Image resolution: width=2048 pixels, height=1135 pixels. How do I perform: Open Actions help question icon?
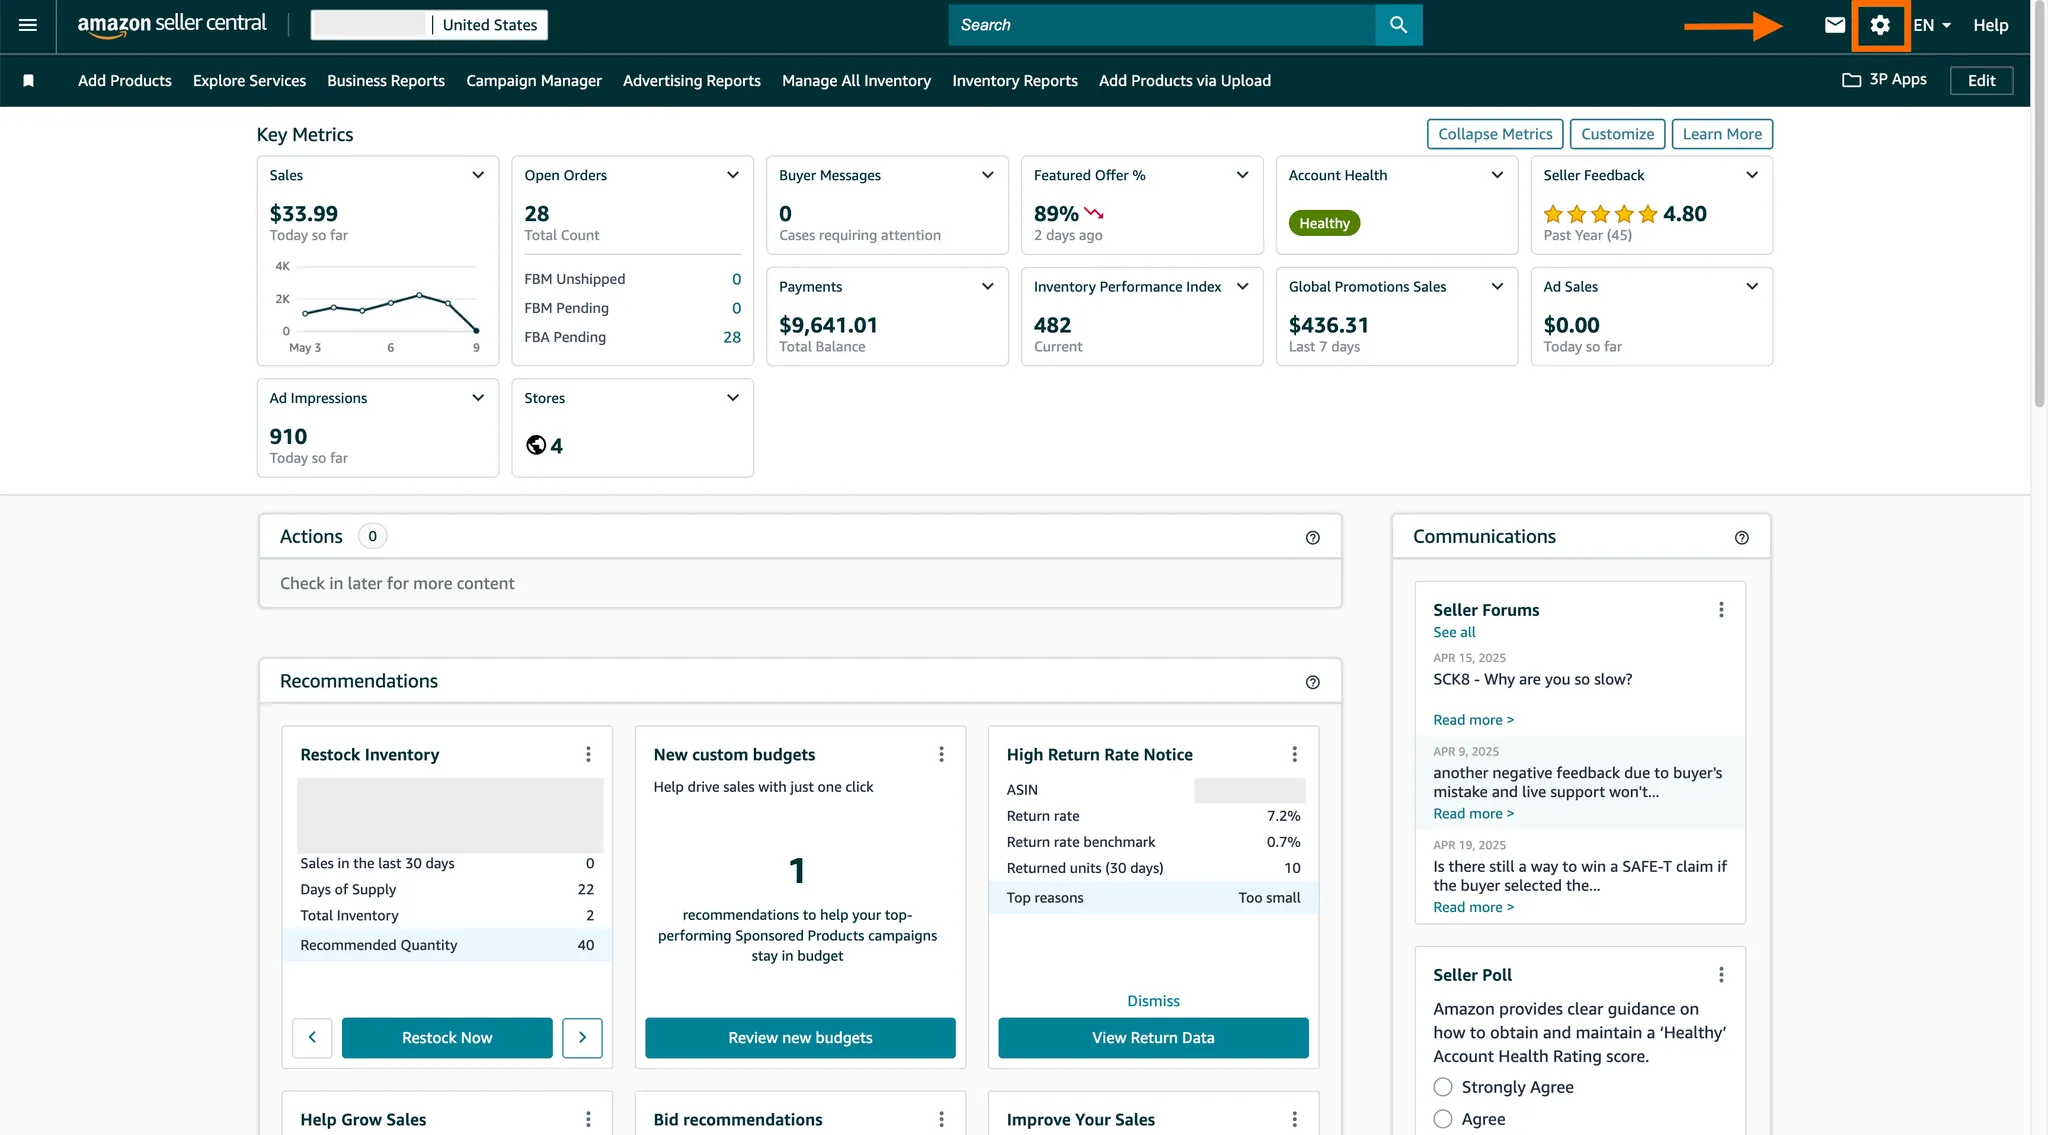(x=1312, y=538)
